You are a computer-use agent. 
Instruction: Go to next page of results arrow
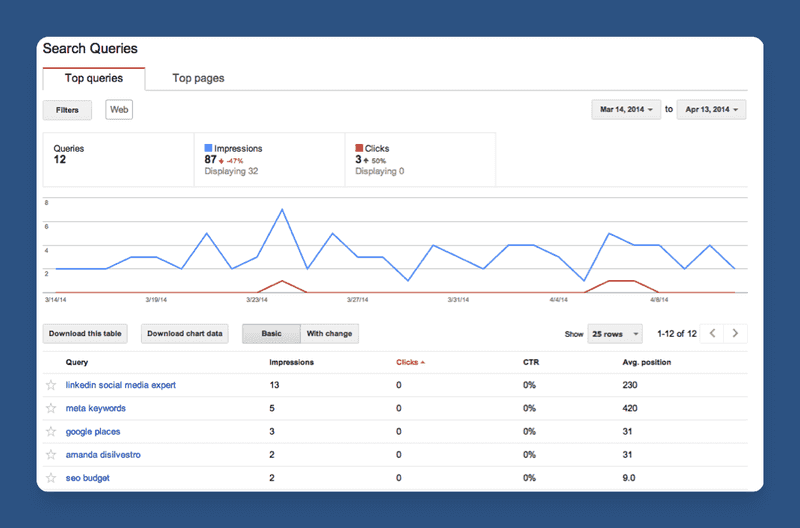click(735, 333)
